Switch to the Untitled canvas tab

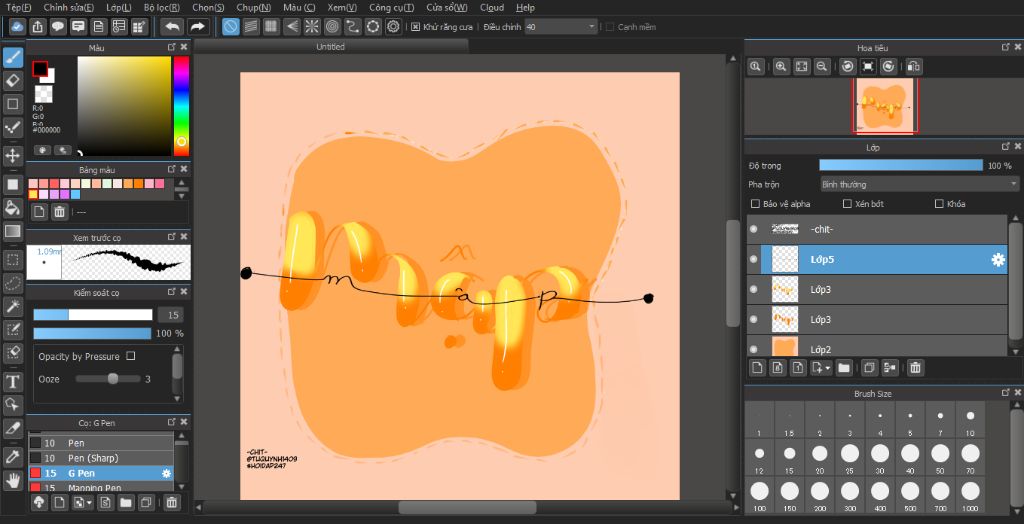330,46
